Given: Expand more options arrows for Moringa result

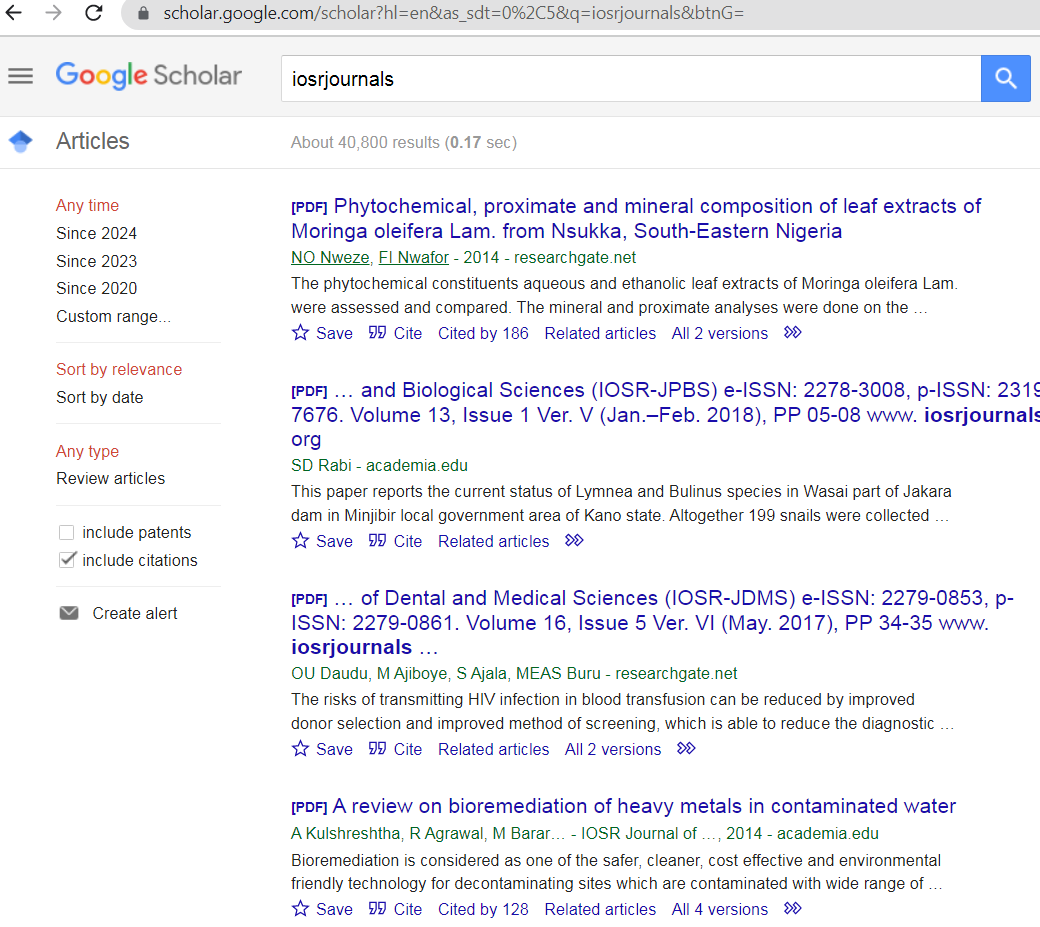Looking at the screenshot, I should (x=793, y=332).
